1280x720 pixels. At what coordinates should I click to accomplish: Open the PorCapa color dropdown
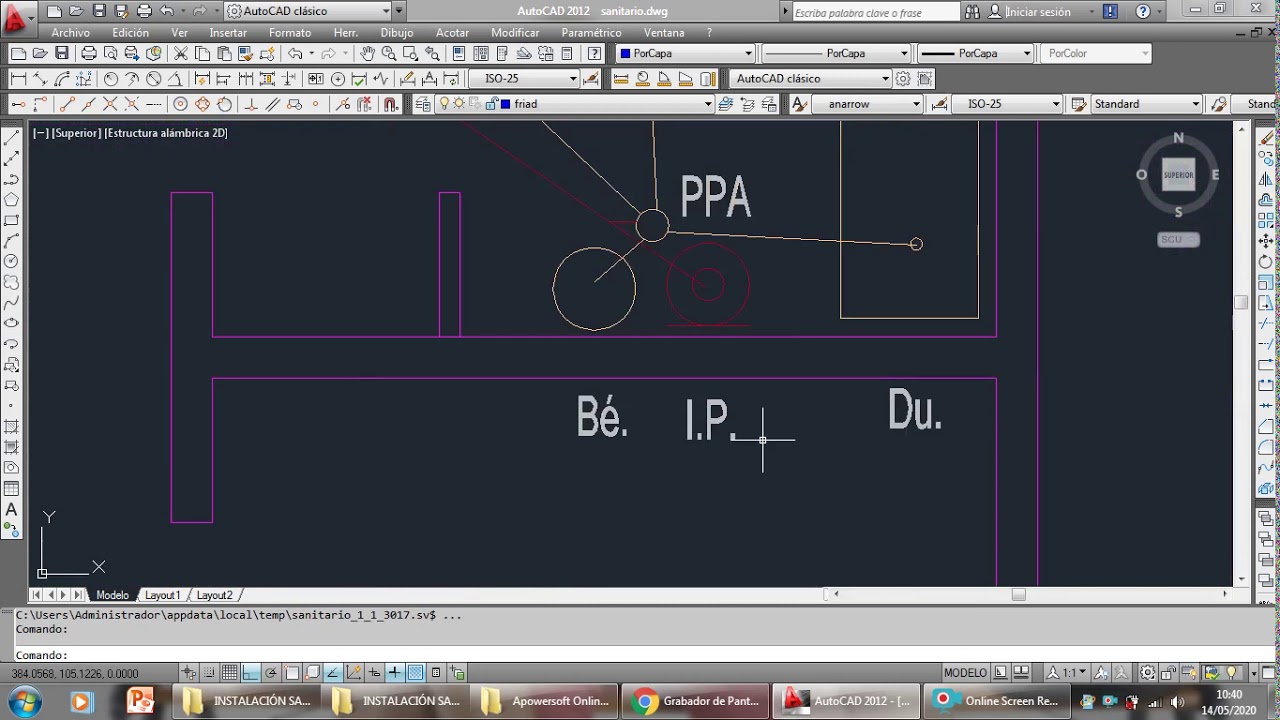[x=685, y=53]
